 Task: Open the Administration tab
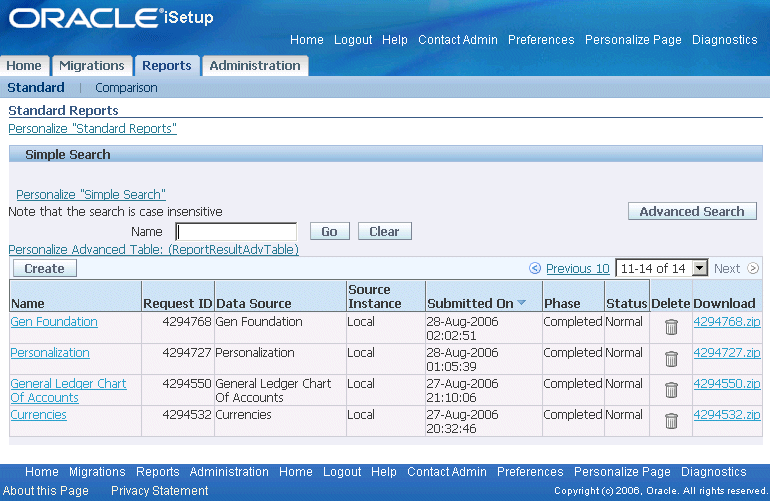coord(255,66)
